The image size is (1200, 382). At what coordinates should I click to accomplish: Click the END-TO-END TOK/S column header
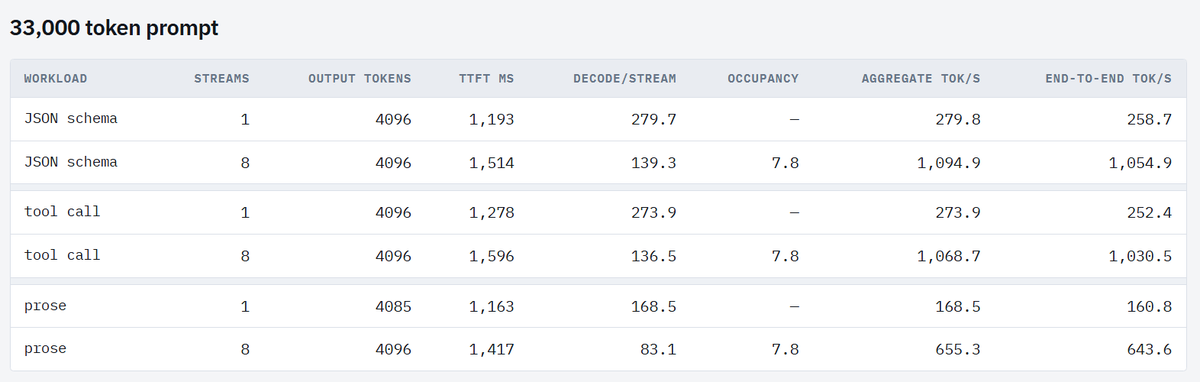click(1108, 78)
